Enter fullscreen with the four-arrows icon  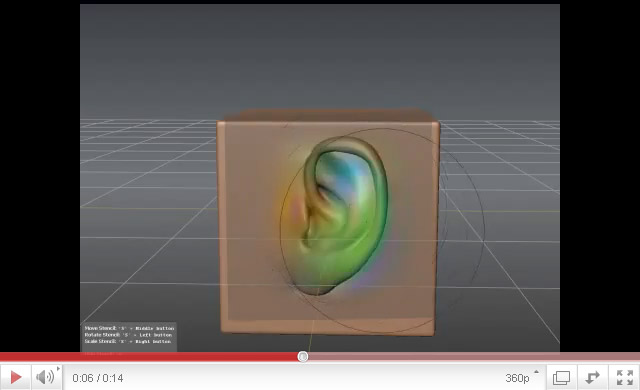click(x=624, y=377)
